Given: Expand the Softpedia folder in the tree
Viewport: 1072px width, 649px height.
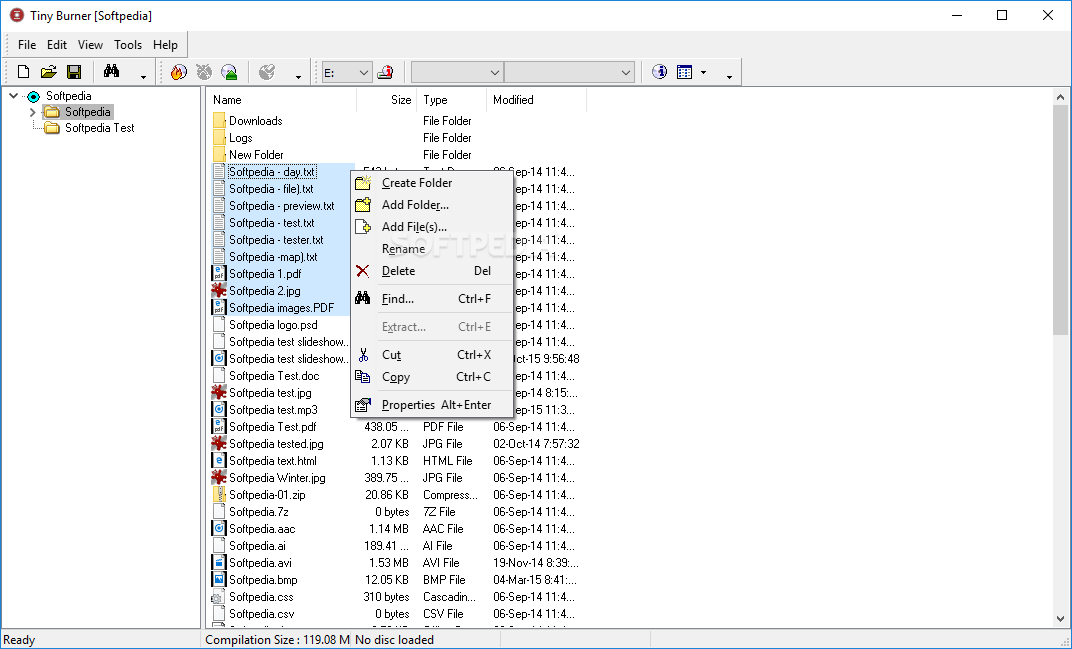Looking at the screenshot, I should [x=32, y=112].
